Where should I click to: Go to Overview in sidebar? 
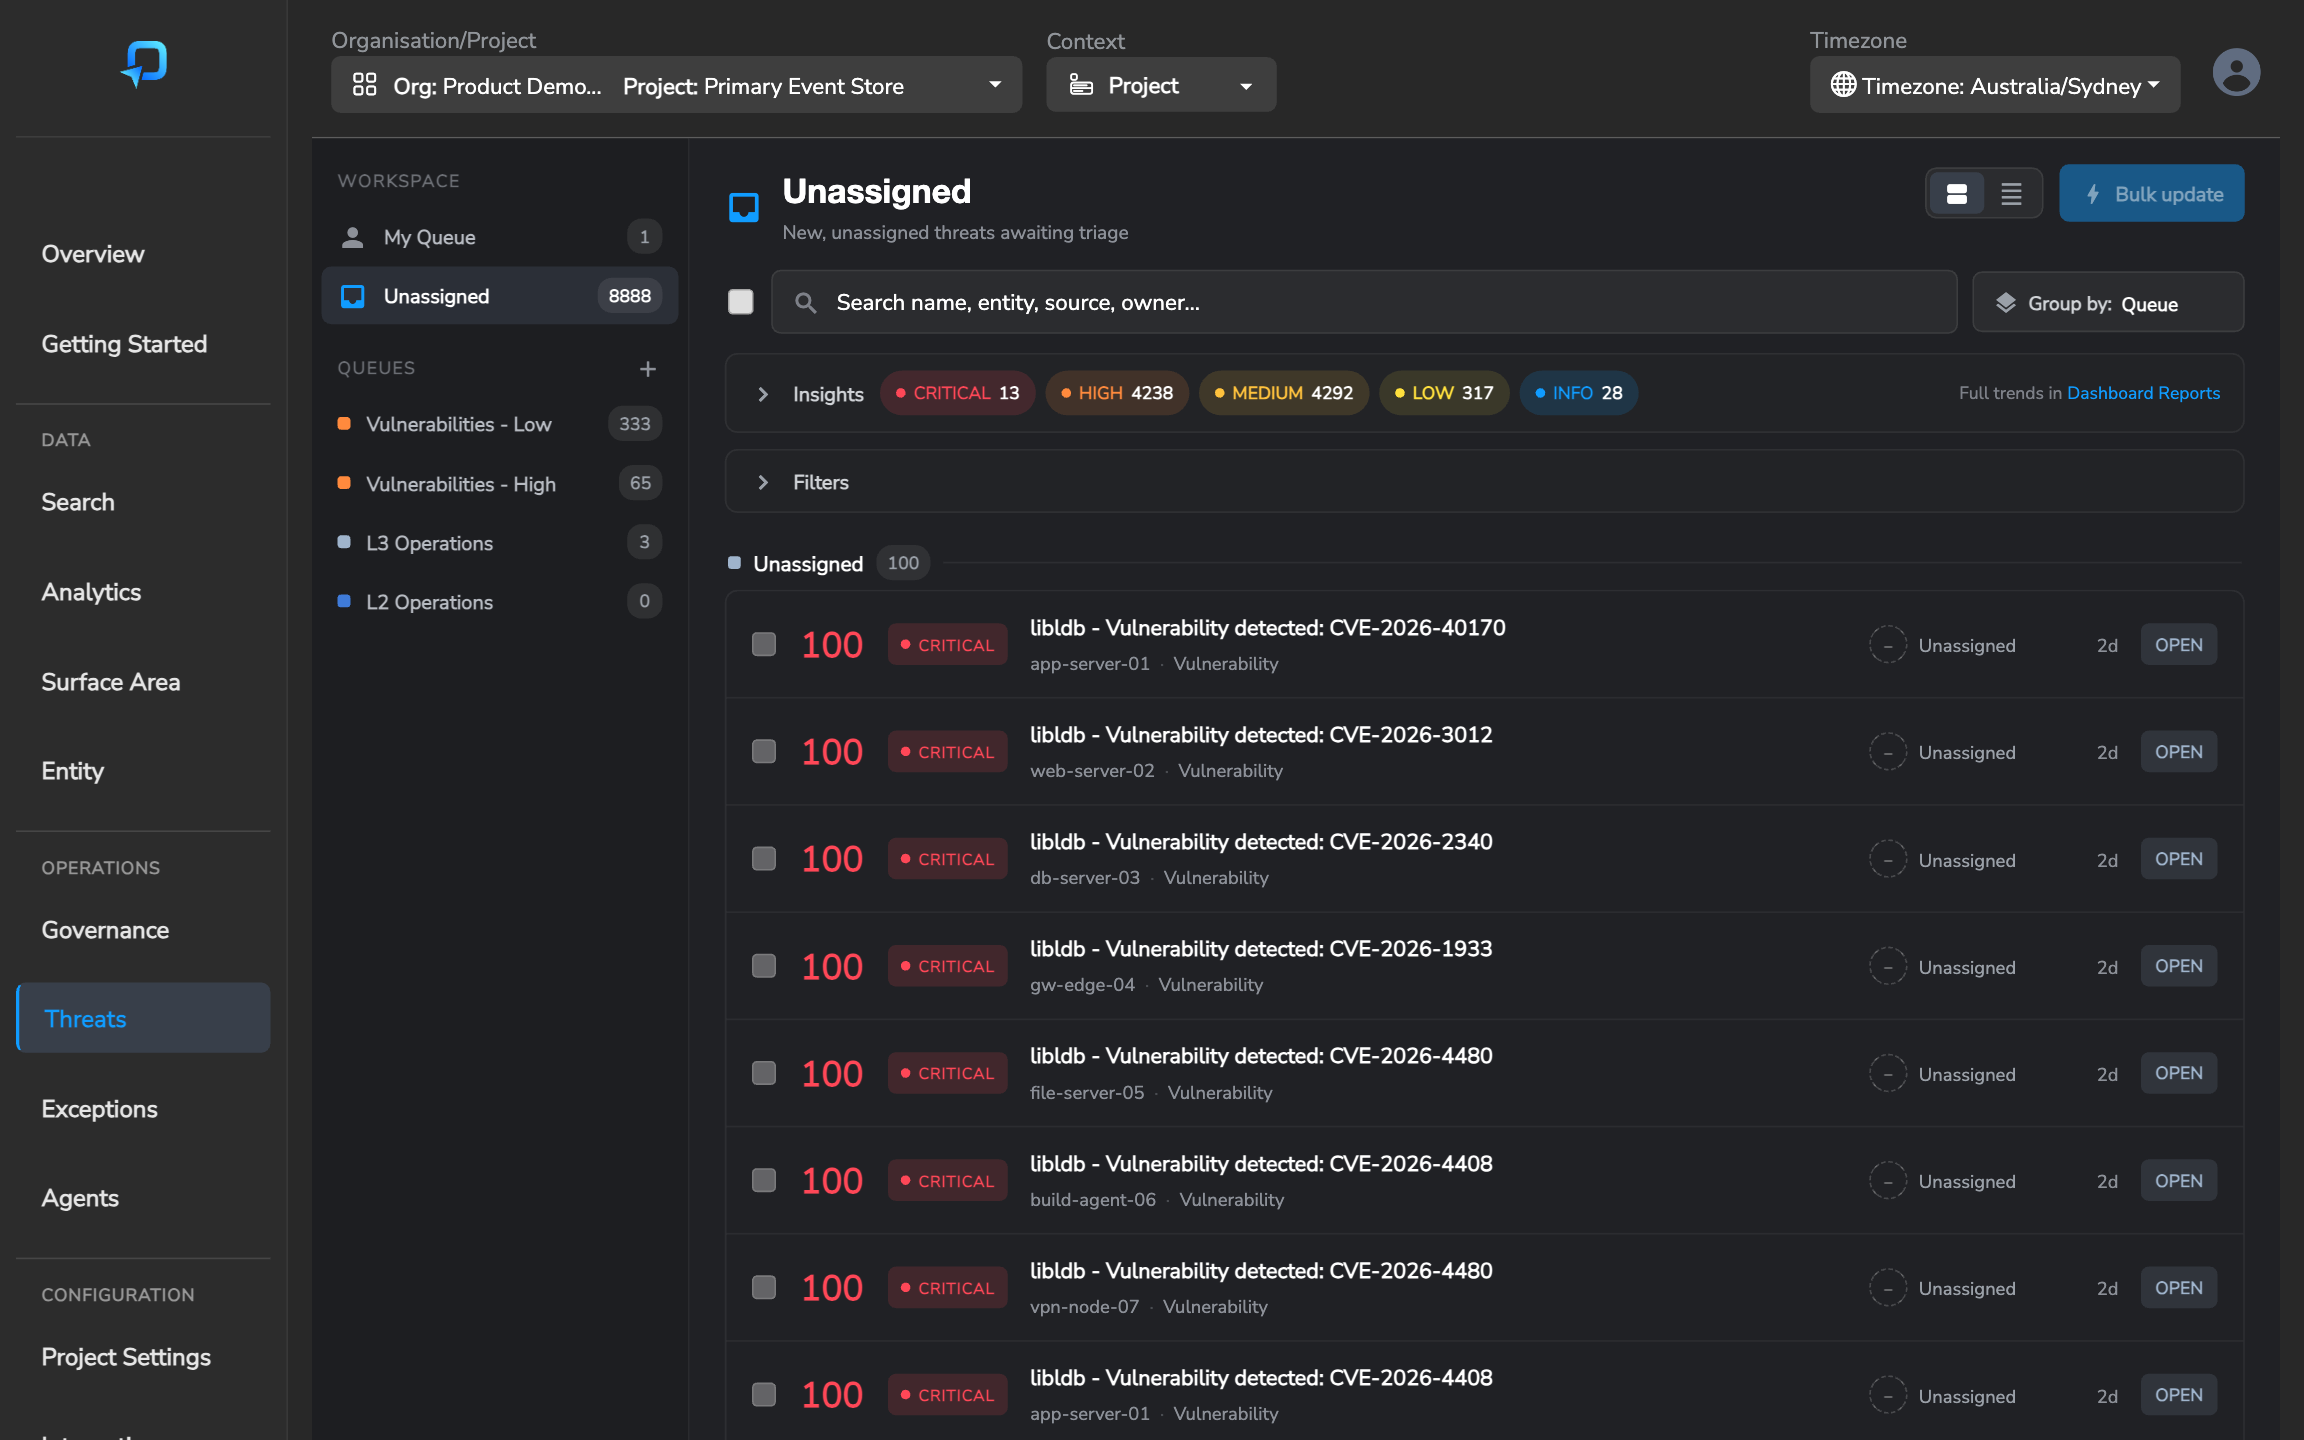(x=93, y=254)
